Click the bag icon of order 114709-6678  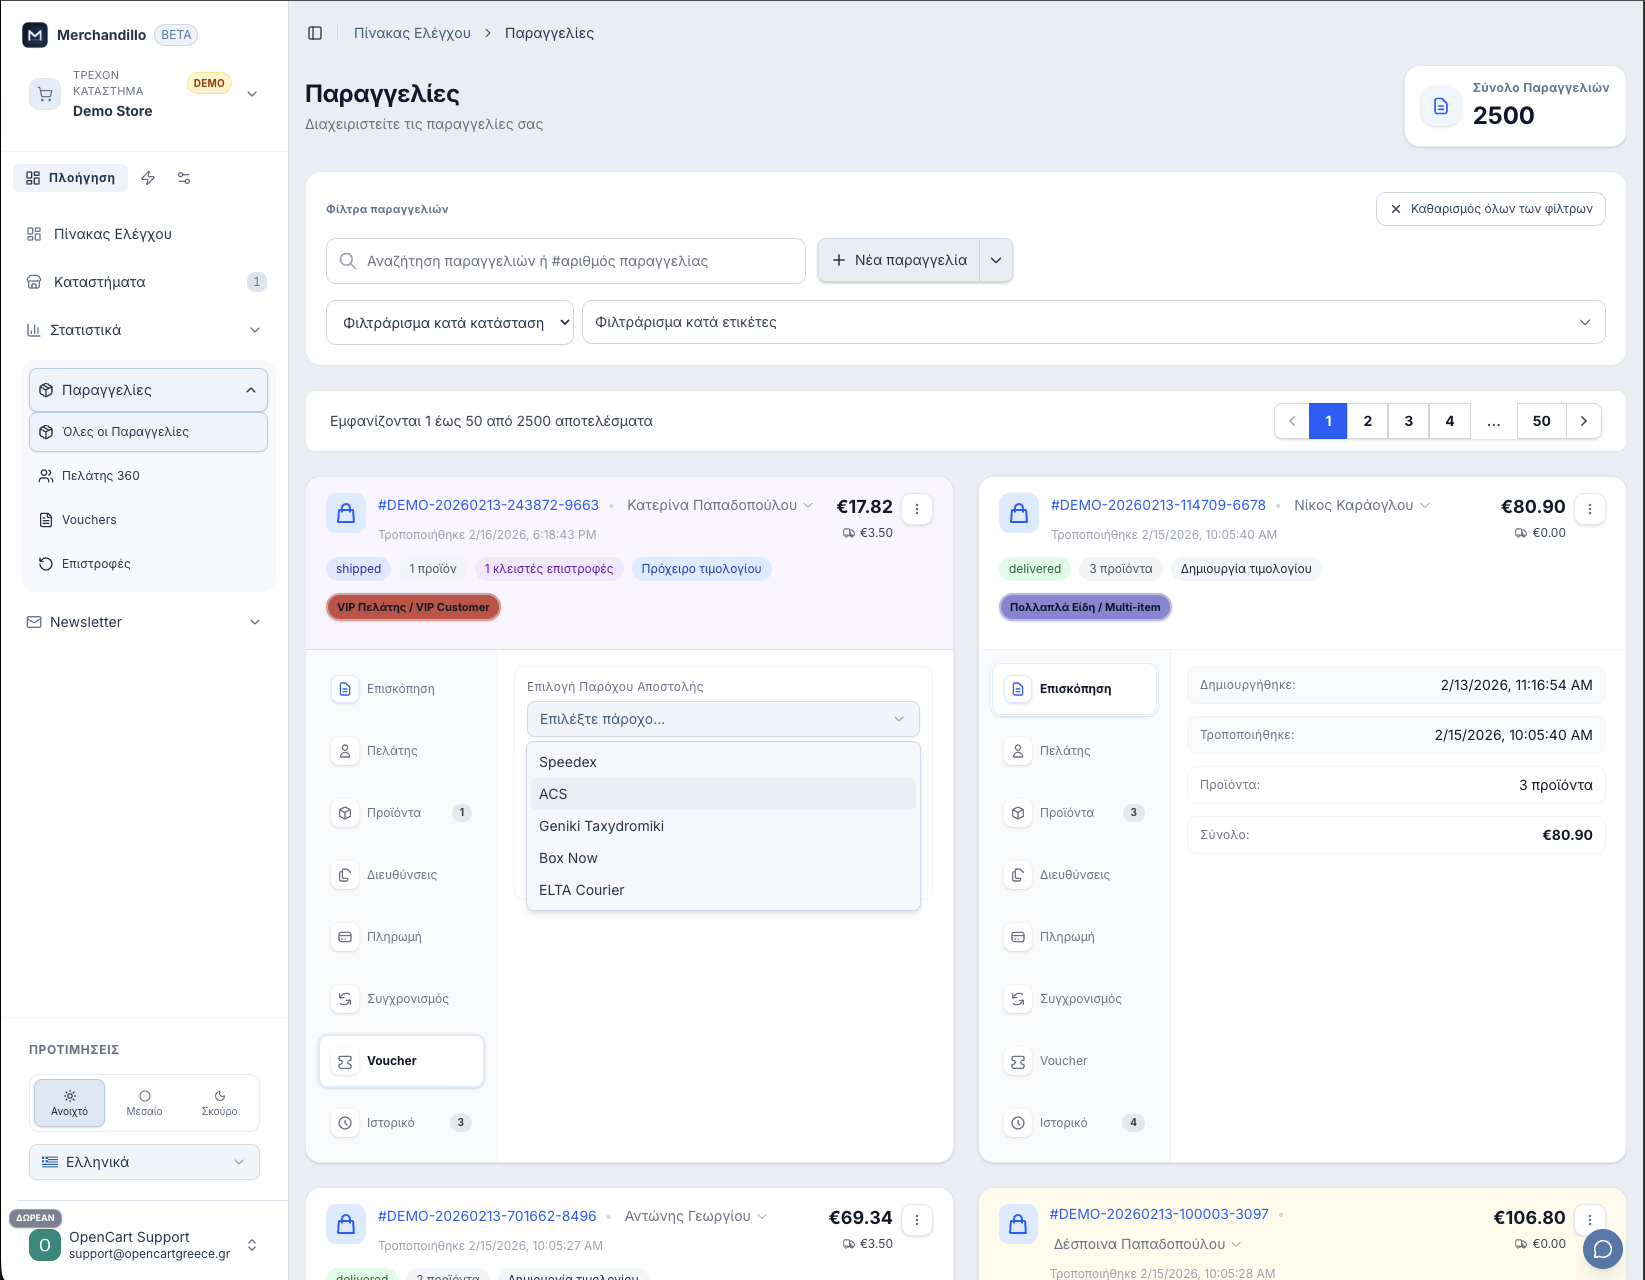[1019, 513]
